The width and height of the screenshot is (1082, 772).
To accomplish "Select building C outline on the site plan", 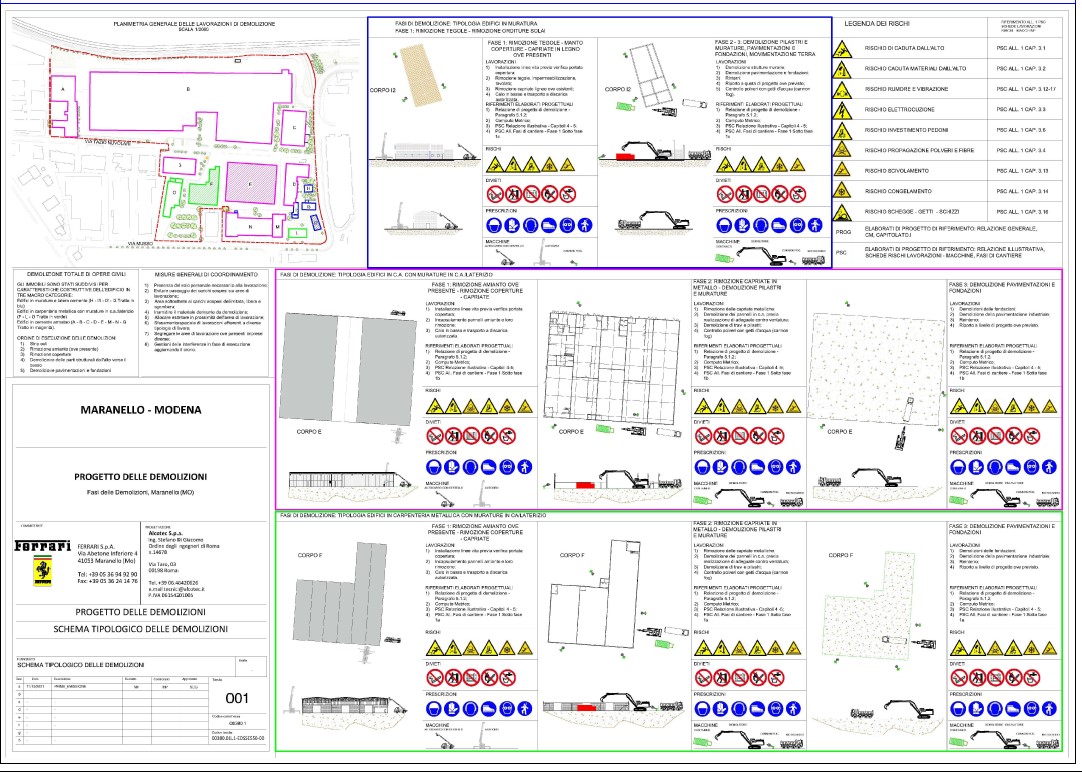I will point(293,128).
